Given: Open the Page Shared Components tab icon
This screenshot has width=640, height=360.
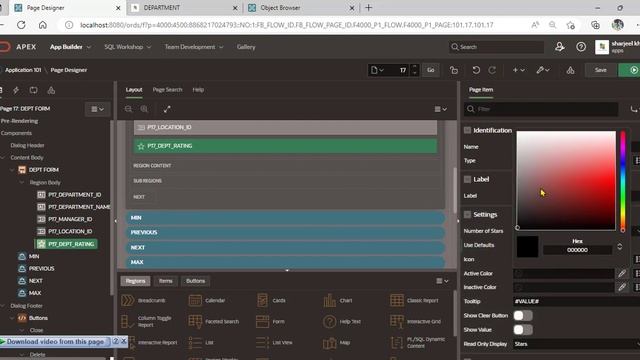Looking at the screenshot, I should [x=51, y=90].
